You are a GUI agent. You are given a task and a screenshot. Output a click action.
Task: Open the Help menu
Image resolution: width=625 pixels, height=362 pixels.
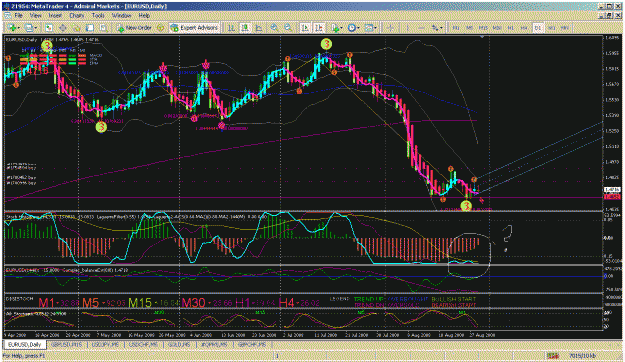(x=144, y=16)
